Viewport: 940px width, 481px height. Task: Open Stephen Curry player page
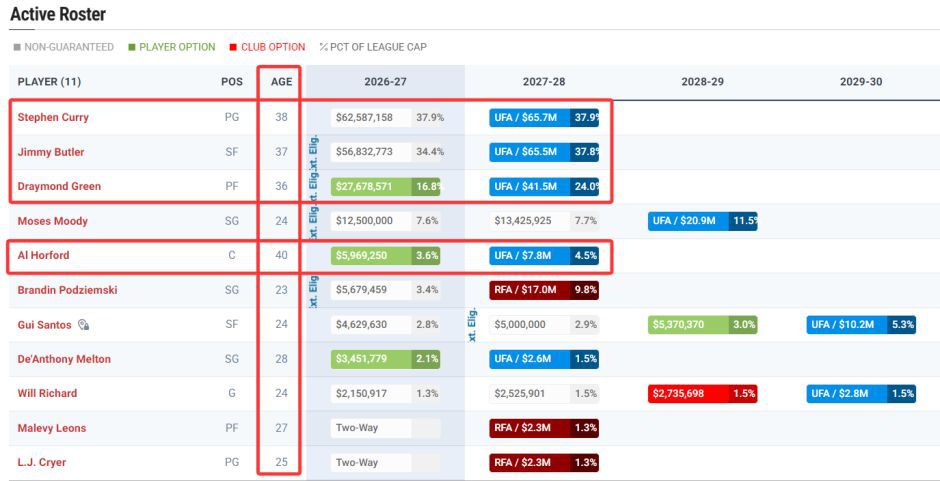[53, 118]
